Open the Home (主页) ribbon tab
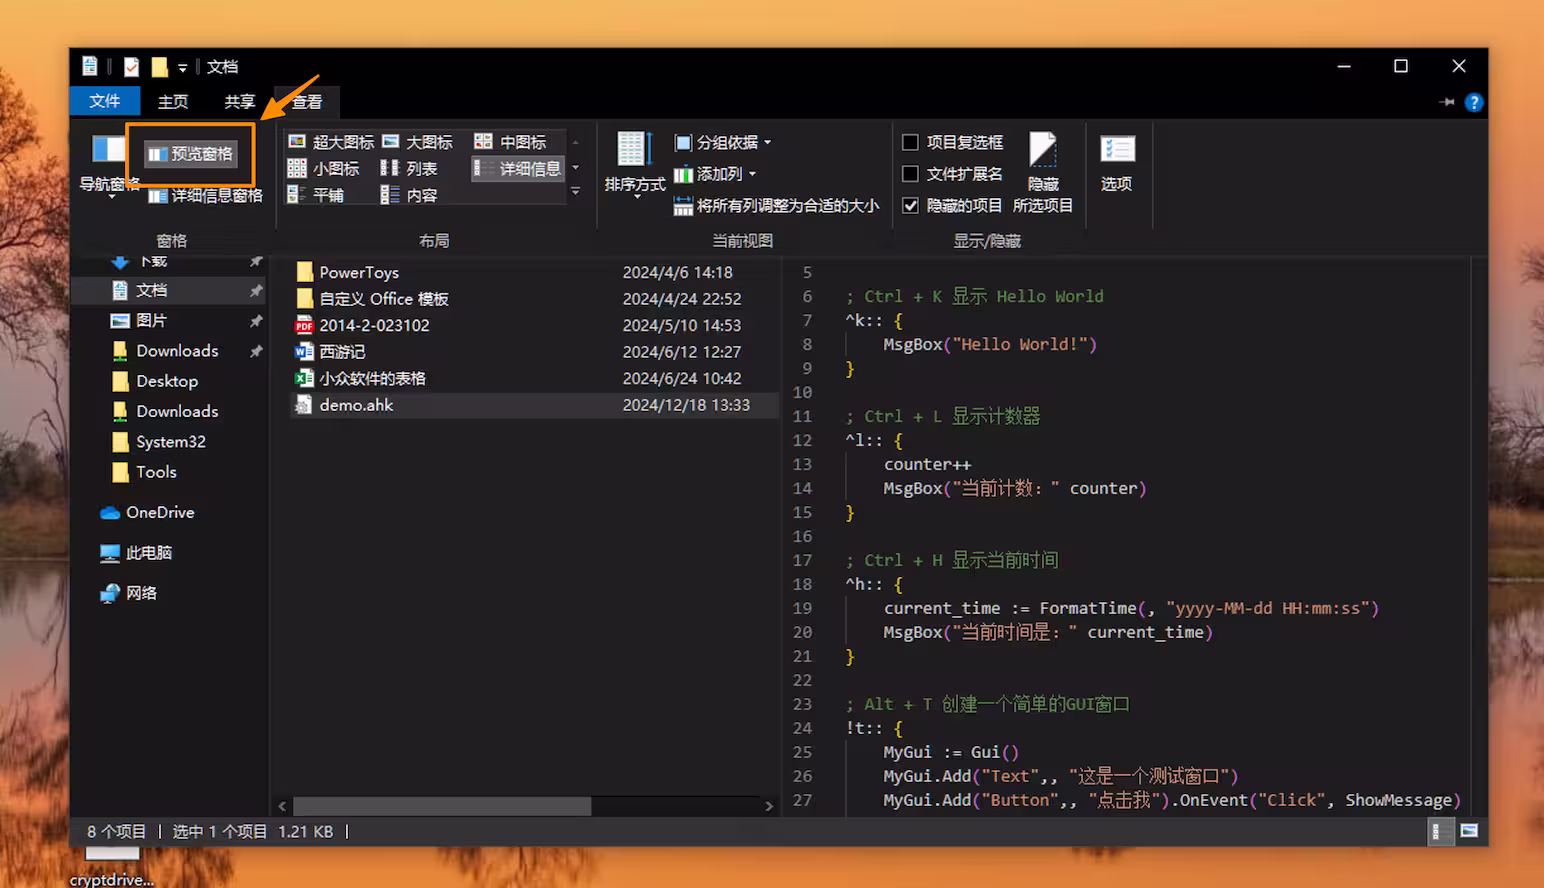 pos(172,102)
